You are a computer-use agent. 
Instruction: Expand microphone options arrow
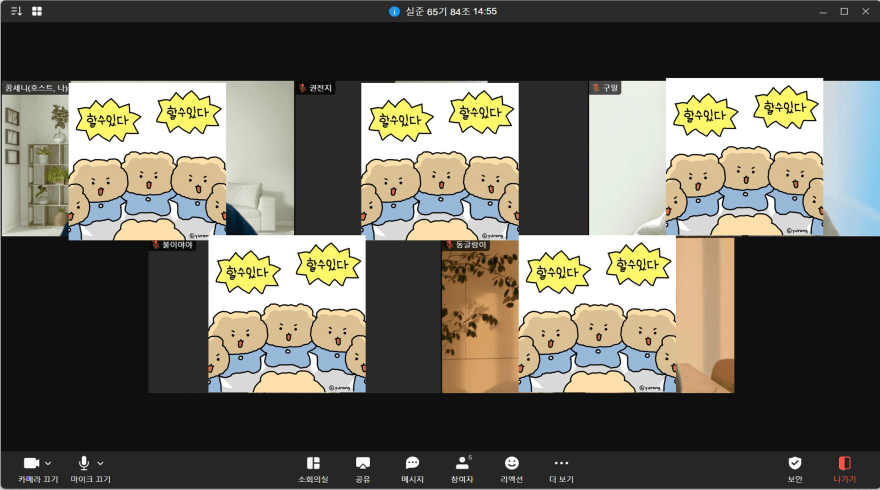(x=100, y=464)
